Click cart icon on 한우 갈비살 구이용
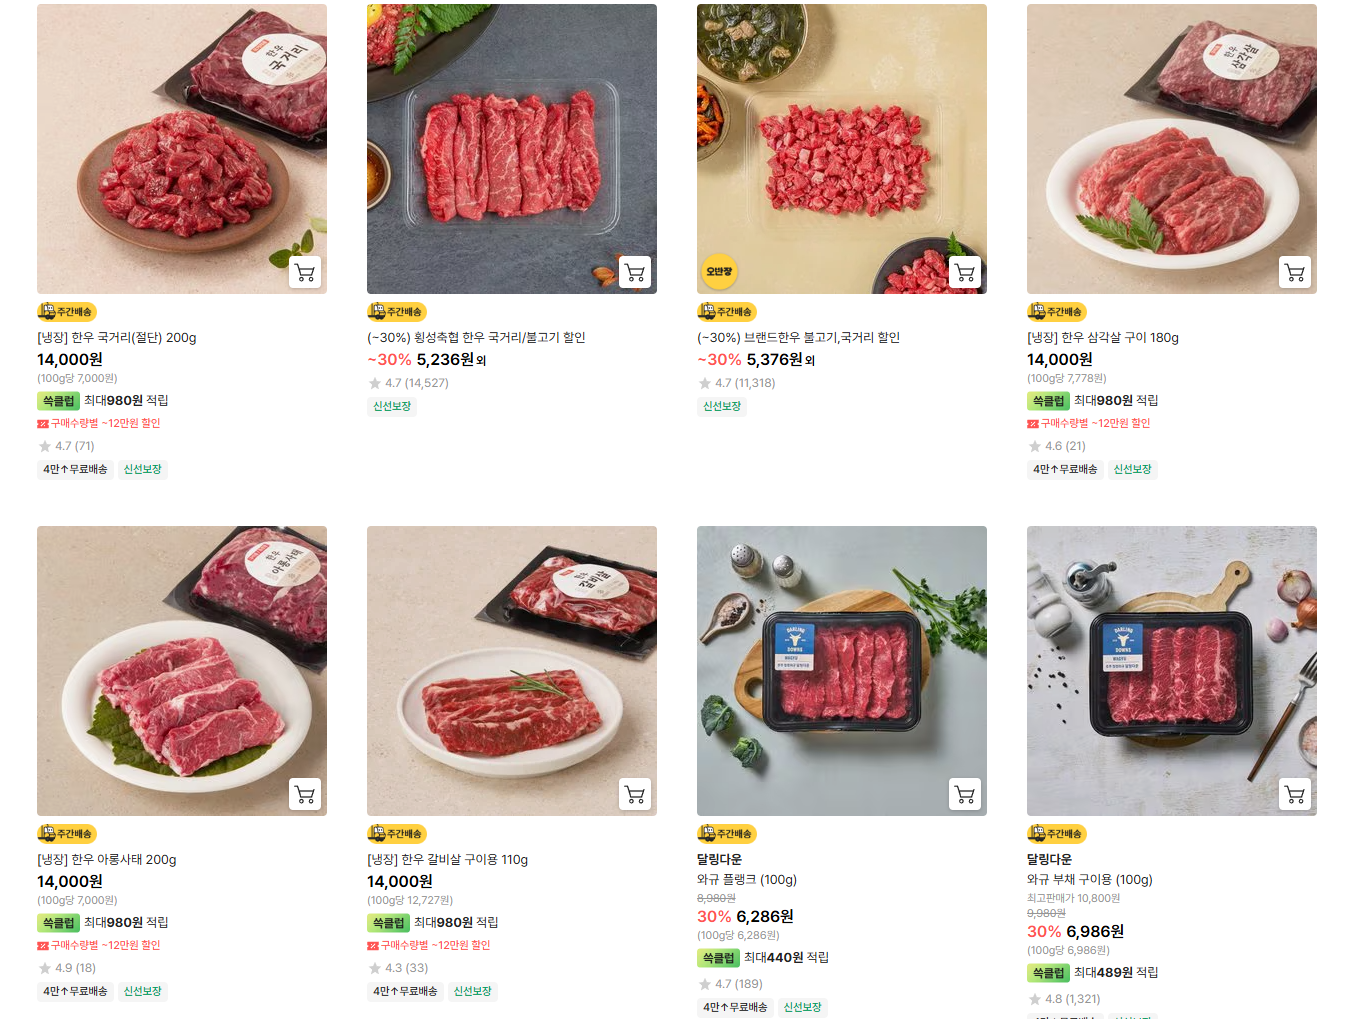 pyautogui.click(x=635, y=794)
